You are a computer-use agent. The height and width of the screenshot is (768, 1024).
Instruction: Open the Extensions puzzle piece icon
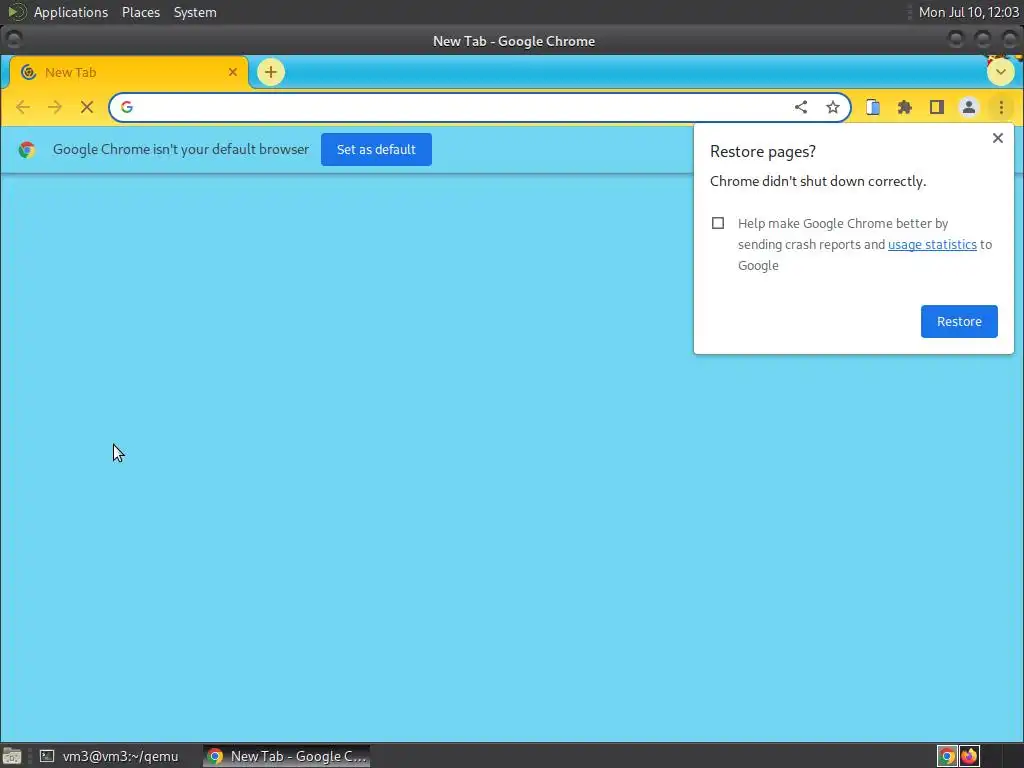pos(904,107)
